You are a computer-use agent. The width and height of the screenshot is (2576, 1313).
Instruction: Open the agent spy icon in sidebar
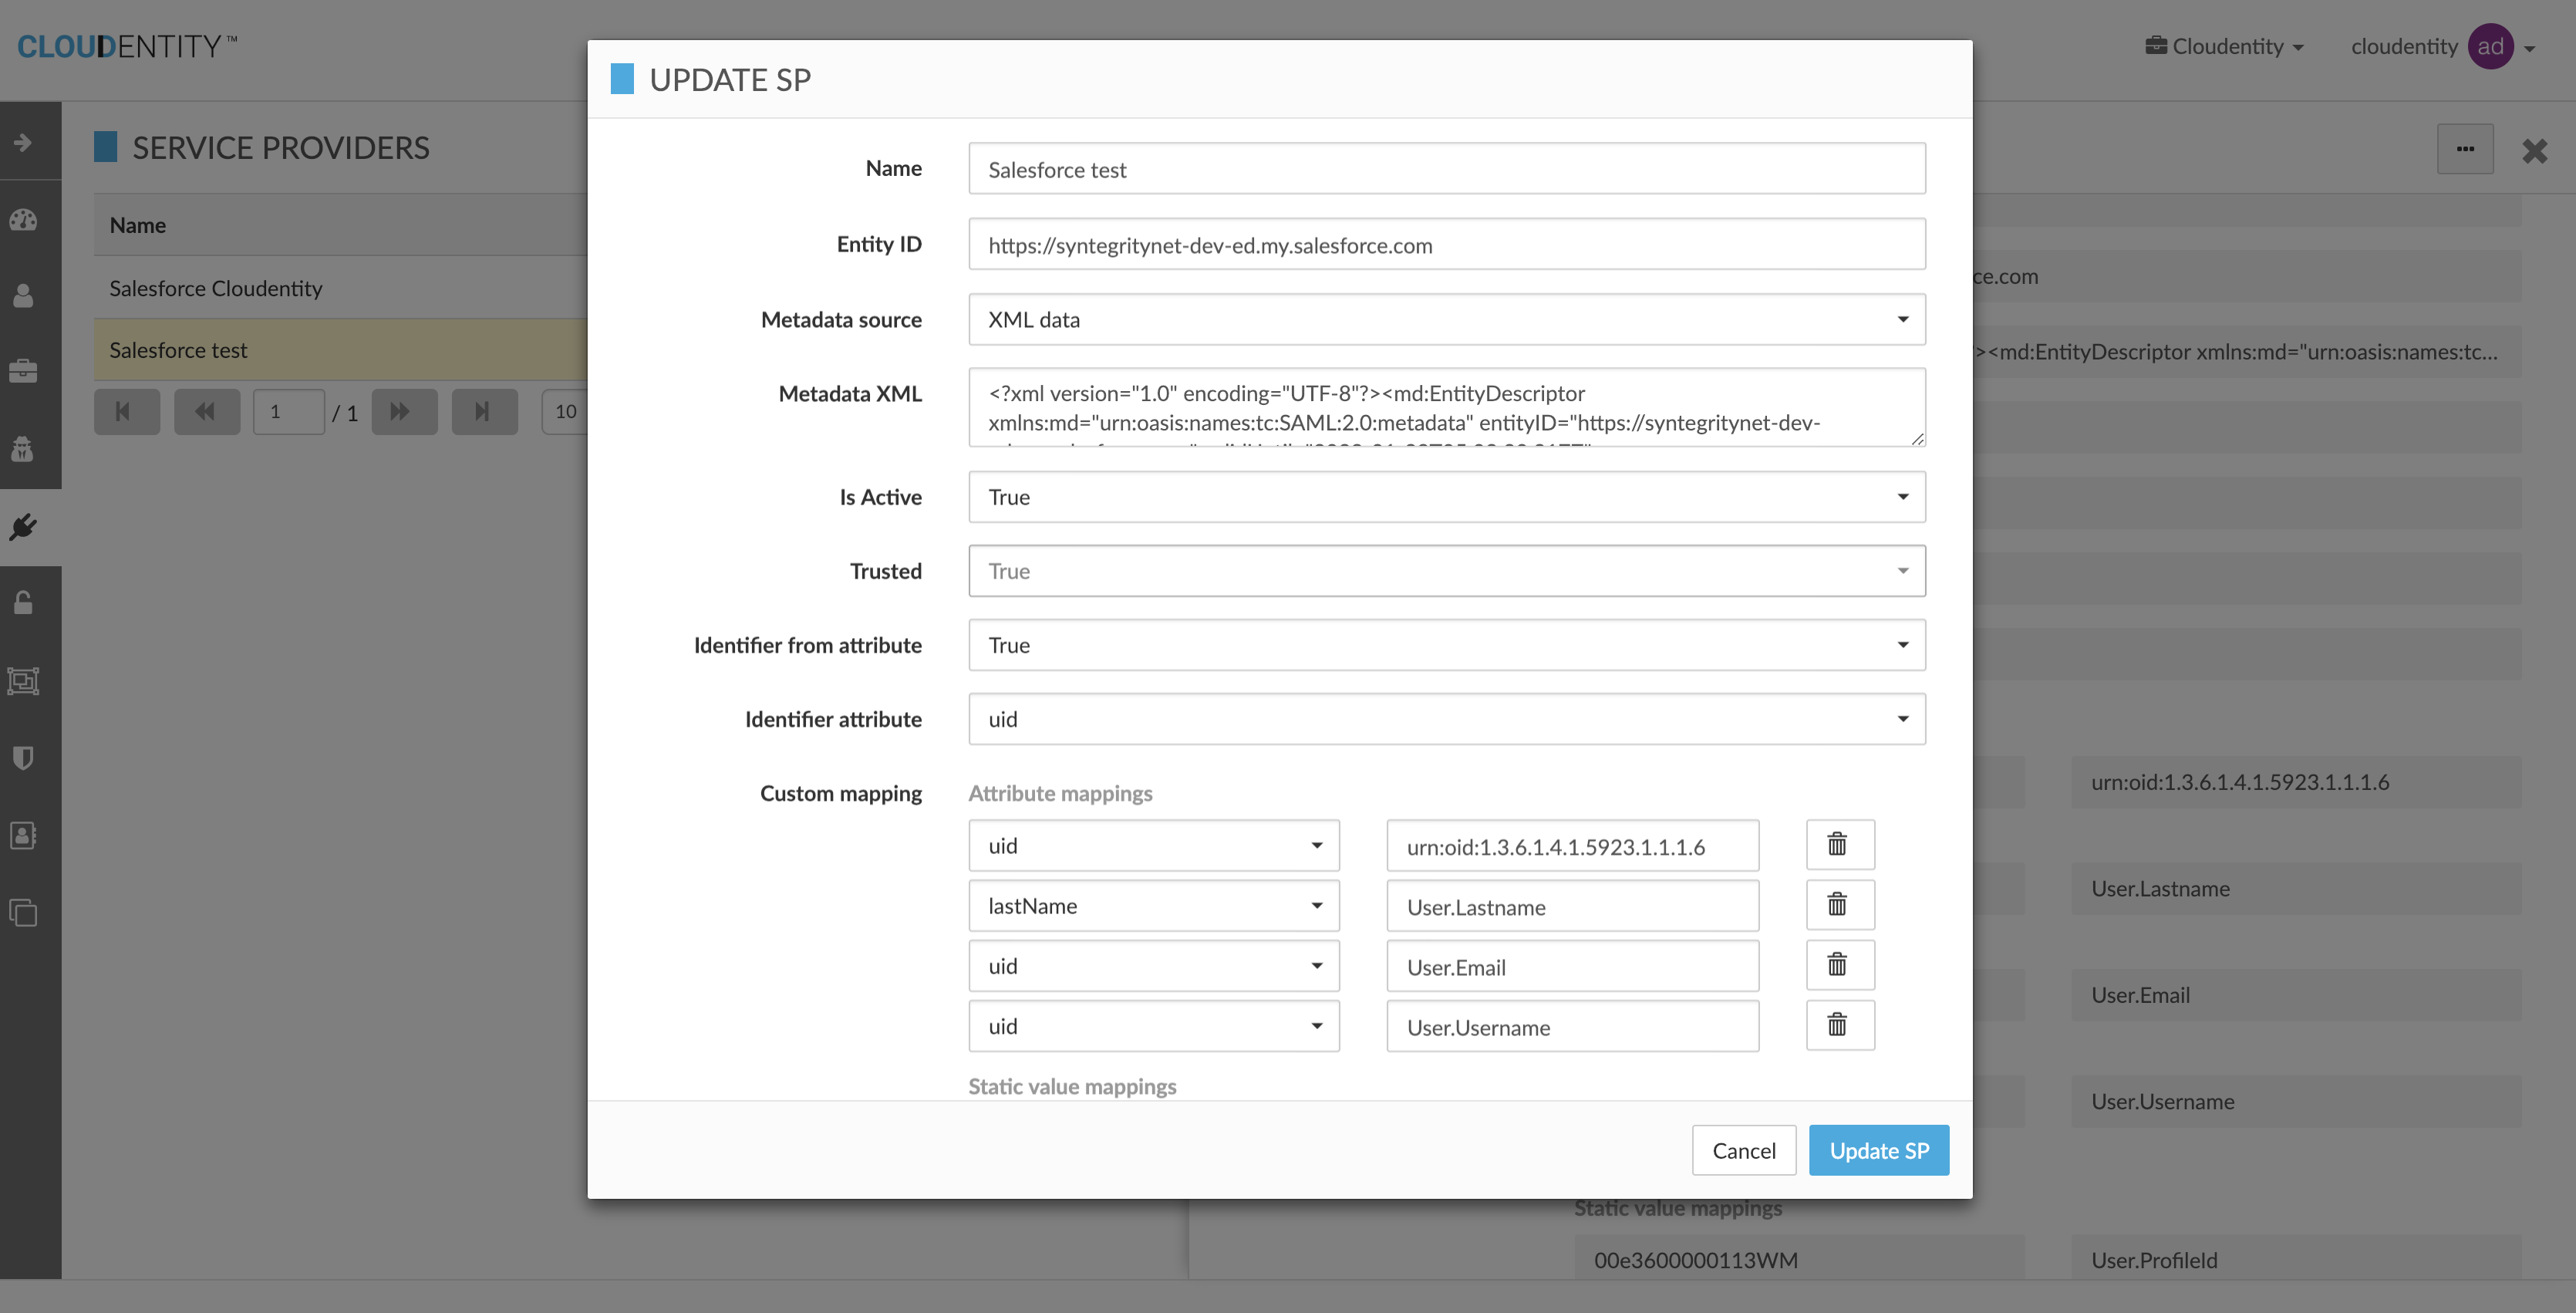point(24,448)
